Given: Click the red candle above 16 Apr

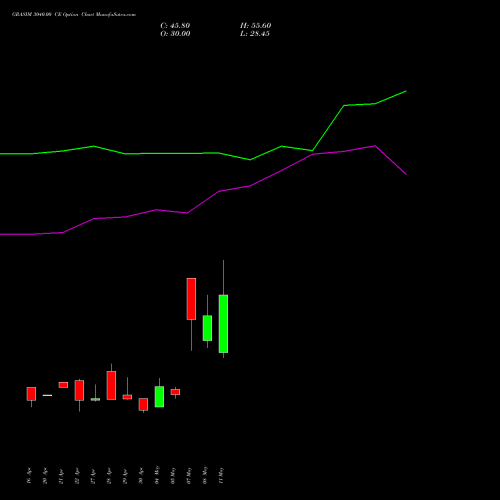Looking at the screenshot, I should tap(31, 394).
